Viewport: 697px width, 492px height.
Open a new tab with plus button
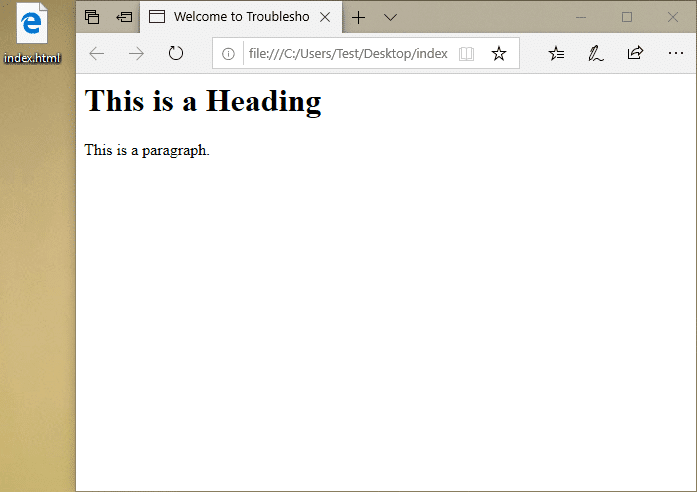point(358,17)
